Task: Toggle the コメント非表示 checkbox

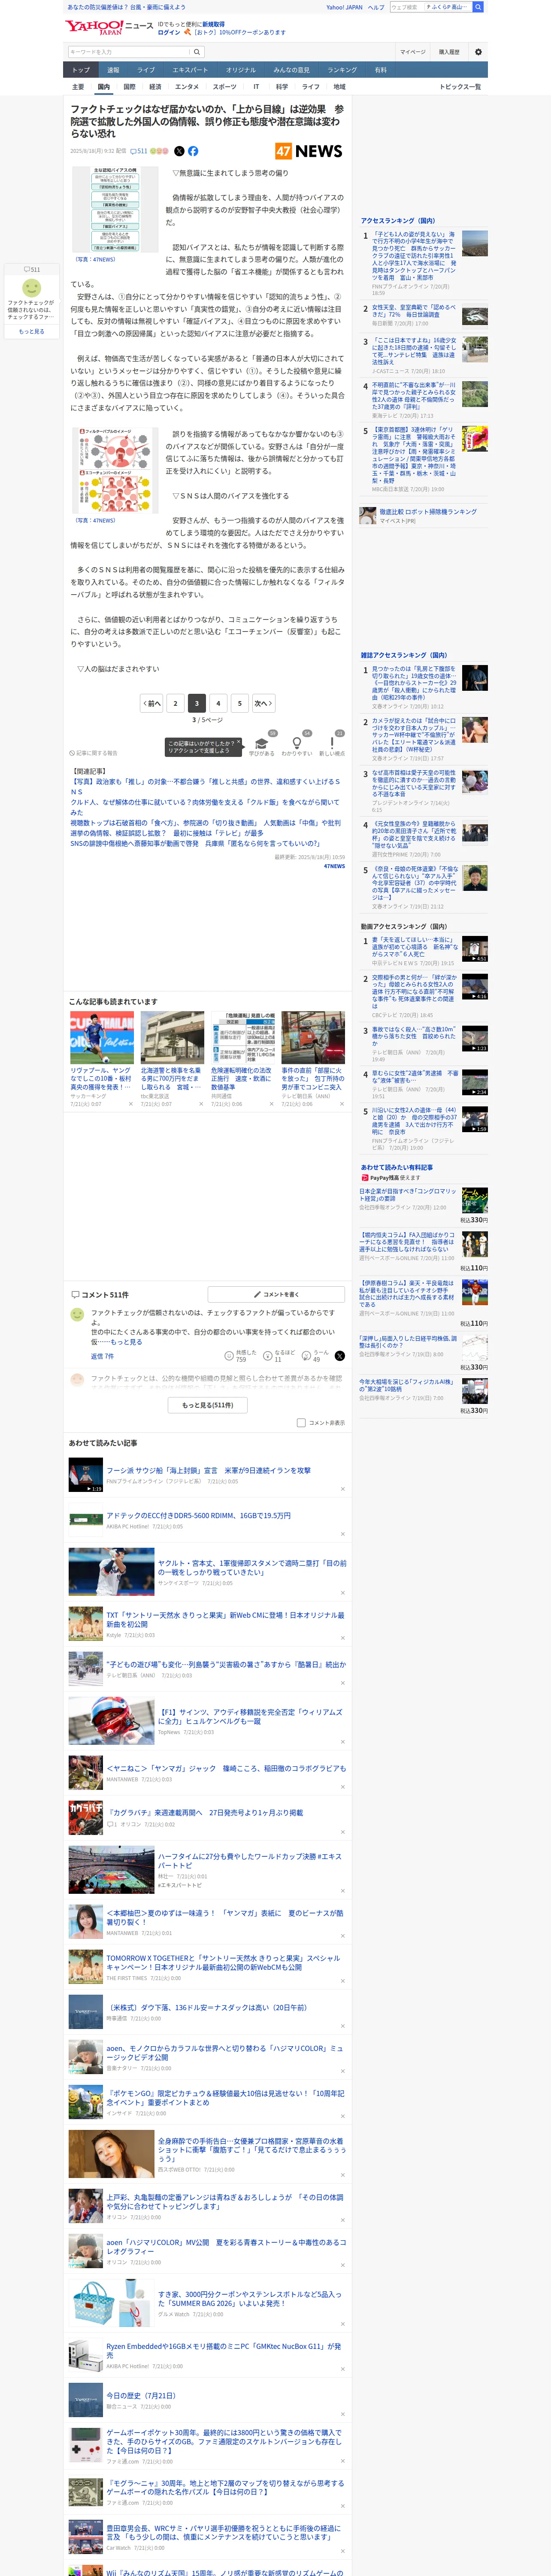Action: (301, 1422)
